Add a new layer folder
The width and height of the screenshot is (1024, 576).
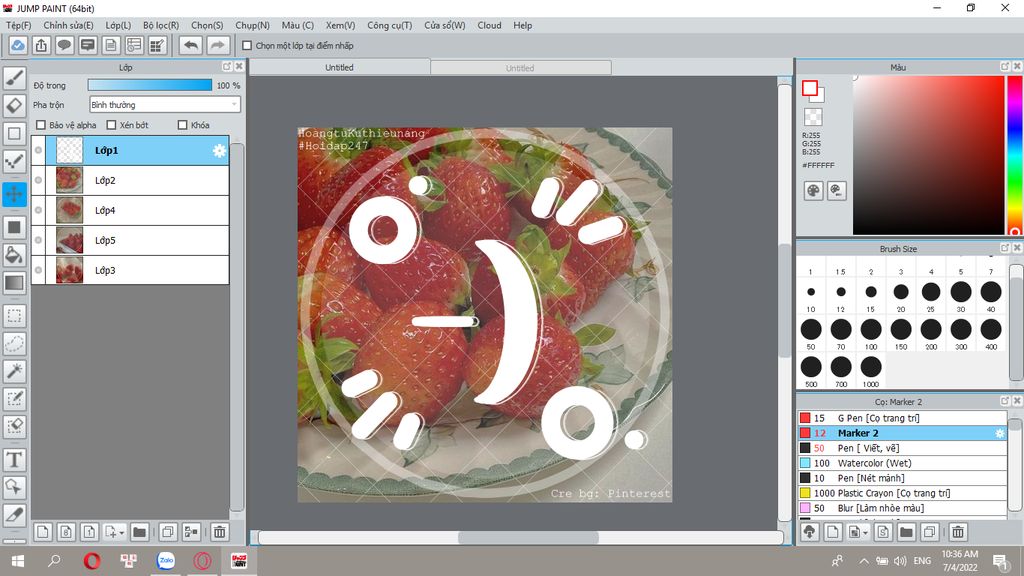[139, 532]
